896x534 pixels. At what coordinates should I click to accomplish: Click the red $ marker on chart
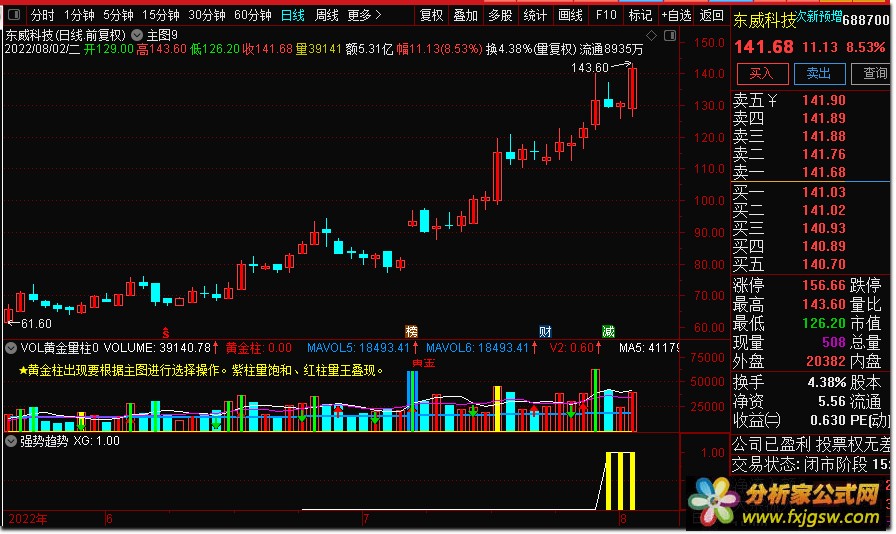click(166, 333)
